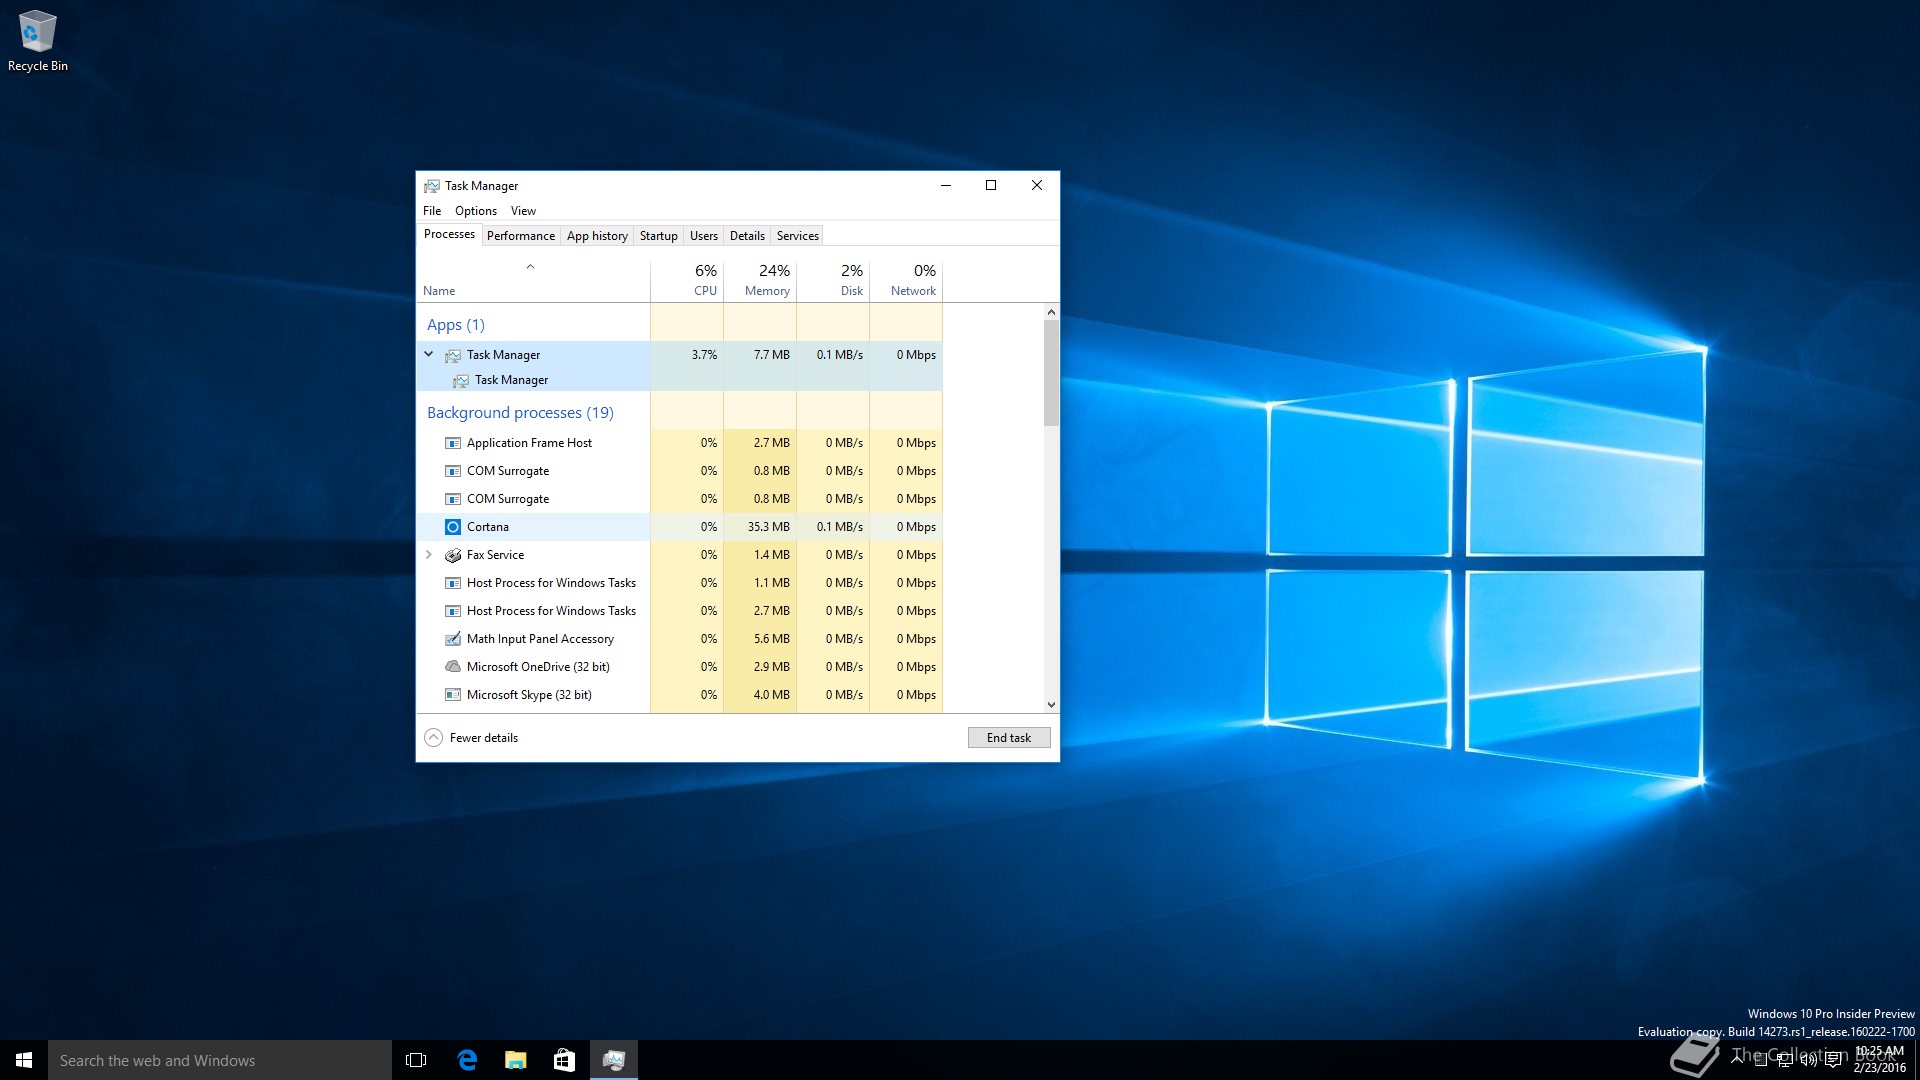The width and height of the screenshot is (1920, 1080).
Task: Select the Processes tab
Action: coord(449,234)
